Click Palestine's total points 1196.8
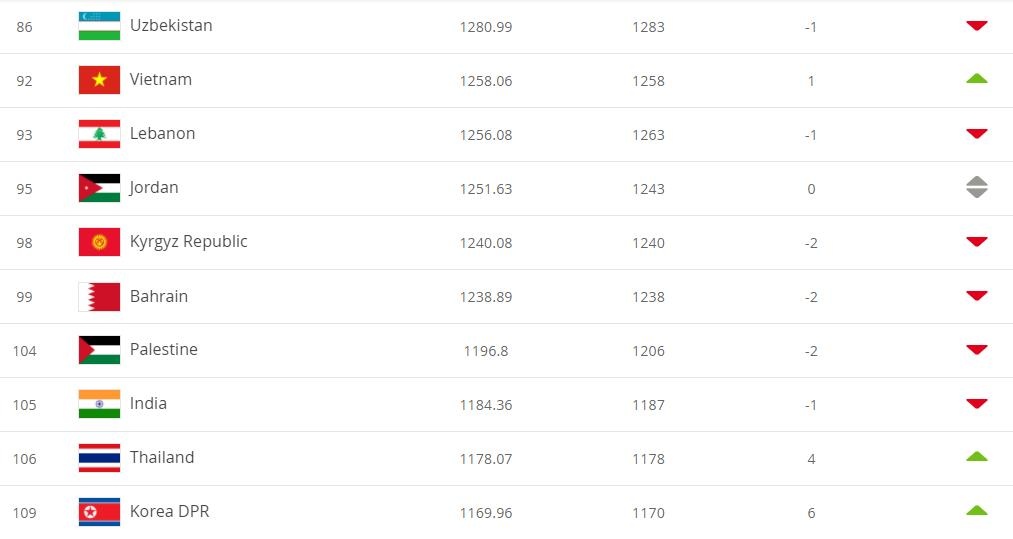Image resolution: width=1013 pixels, height=539 pixels. click(485, 351)
